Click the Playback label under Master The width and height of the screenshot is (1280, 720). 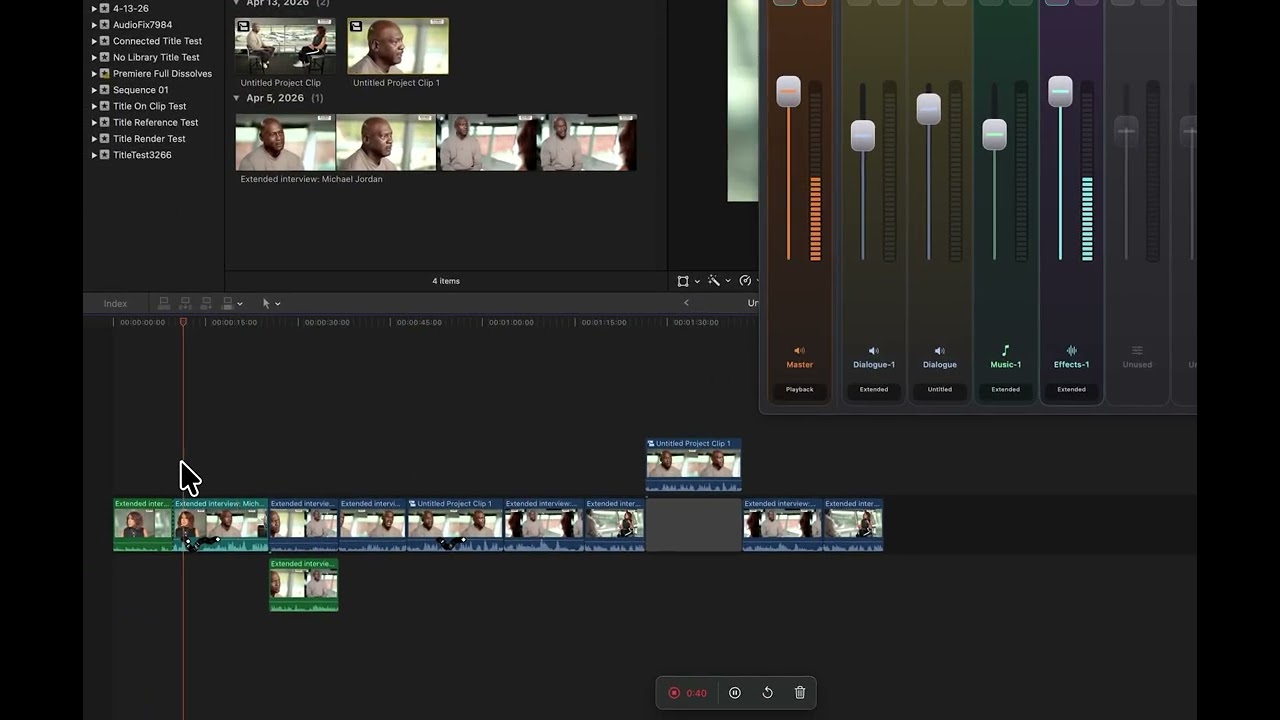pyautogui.click(x=799, y=389)
